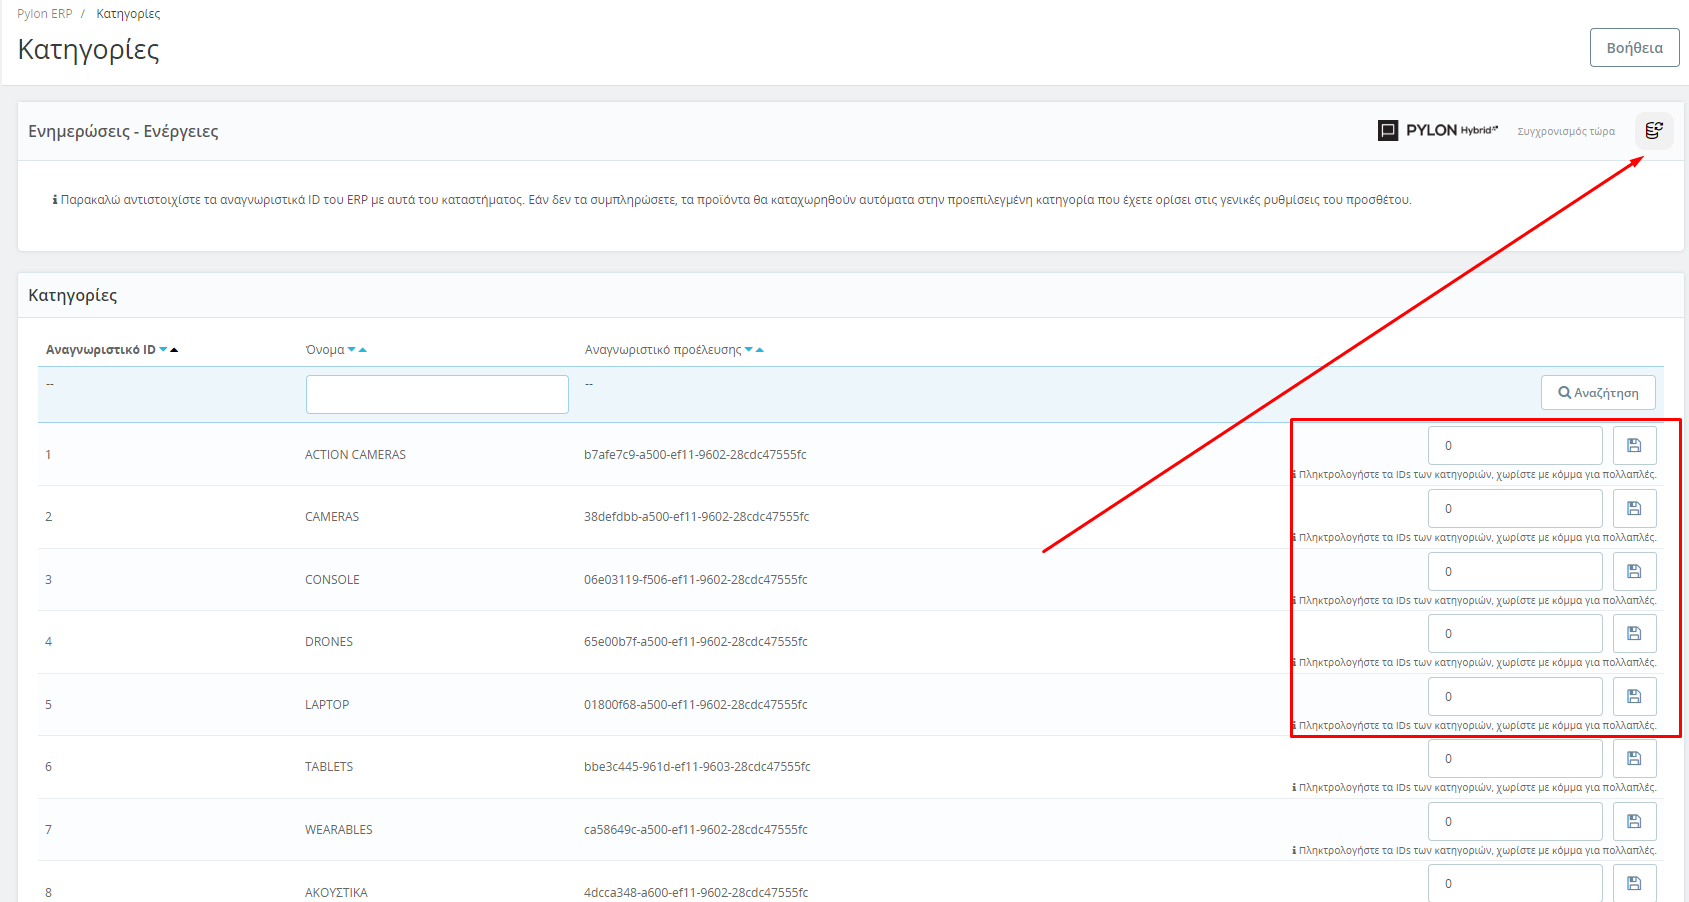The width and height of the screenshot is (1689, 902).
Task: Click source ID 01800f68-a500-ef11-9602-28cdc47555fc
Action: [696, 705]
